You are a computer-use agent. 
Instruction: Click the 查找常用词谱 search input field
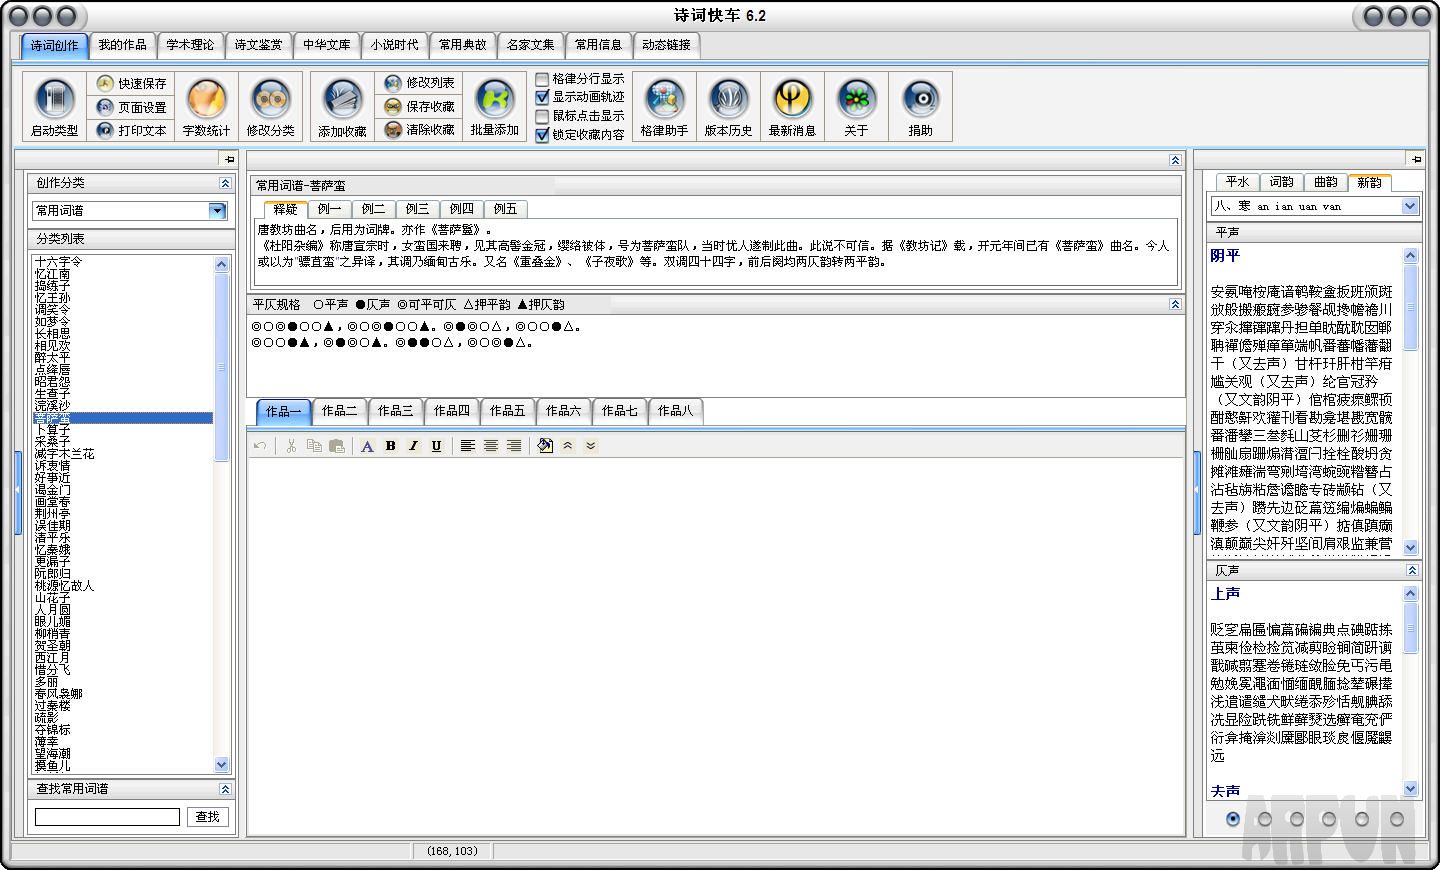107,817
